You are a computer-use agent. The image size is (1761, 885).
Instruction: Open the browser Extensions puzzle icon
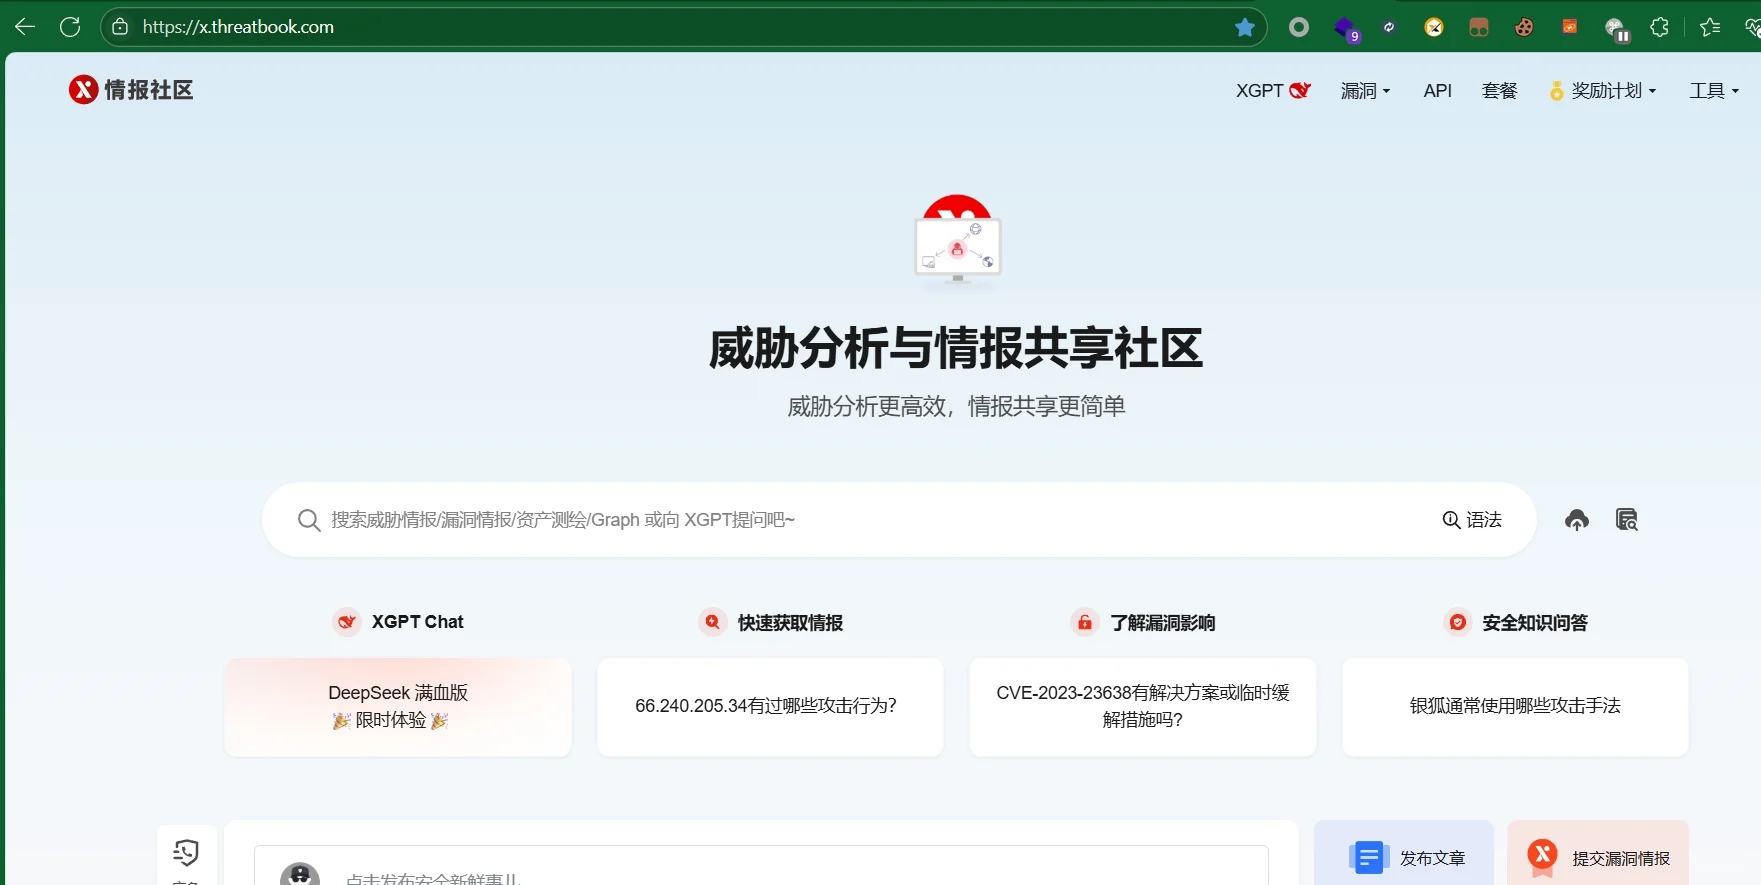click(x=1660, y=27)
